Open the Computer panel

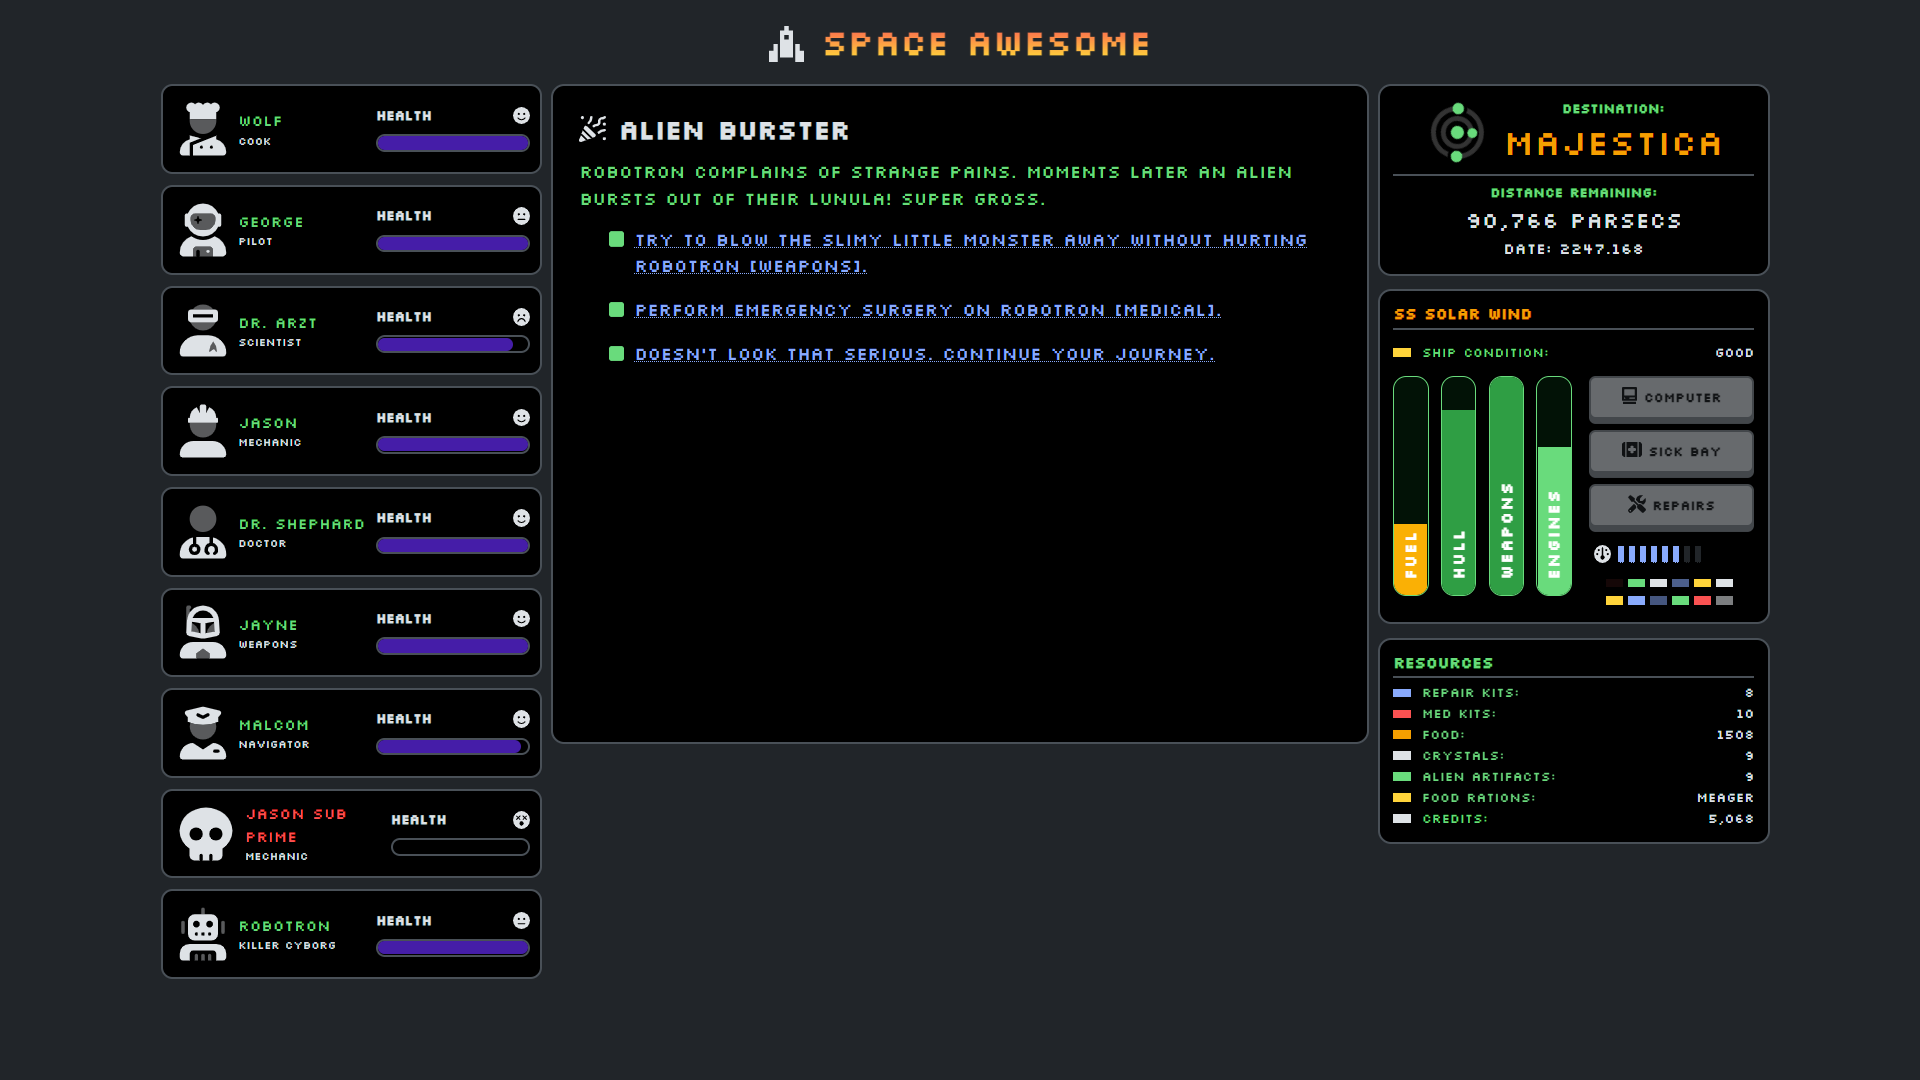[x=1670, y=398]
